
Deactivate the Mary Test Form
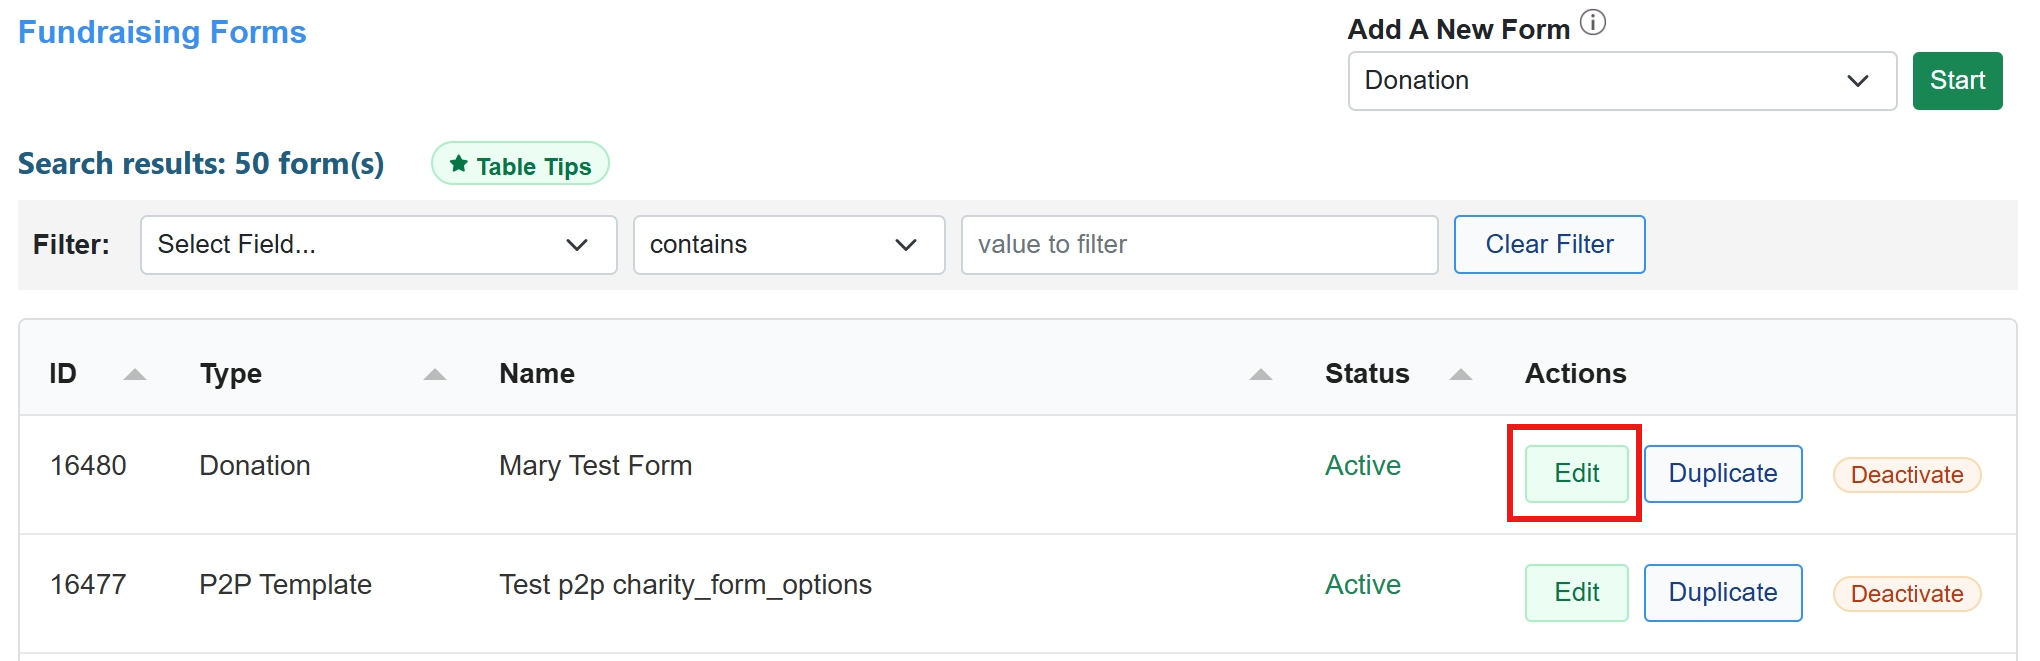(x=1906, y=475)
